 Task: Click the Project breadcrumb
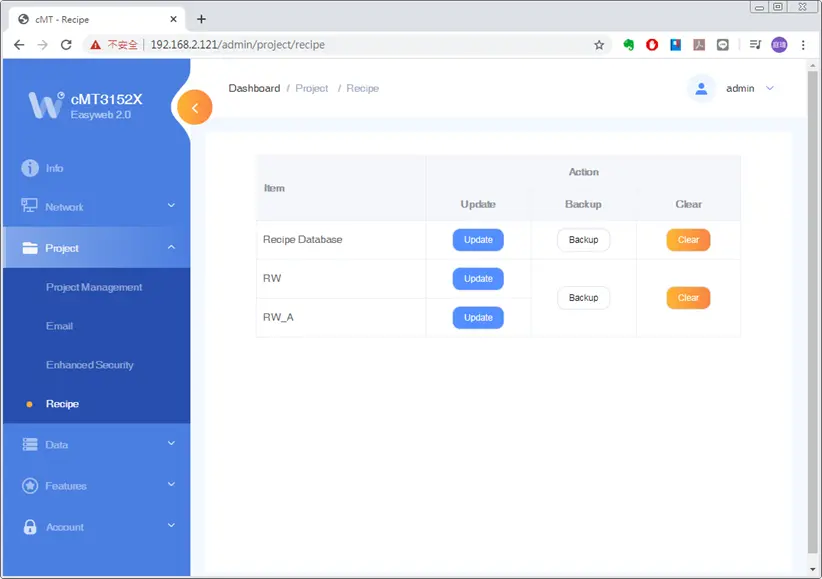pyautogui.click(x=312, y=88)
